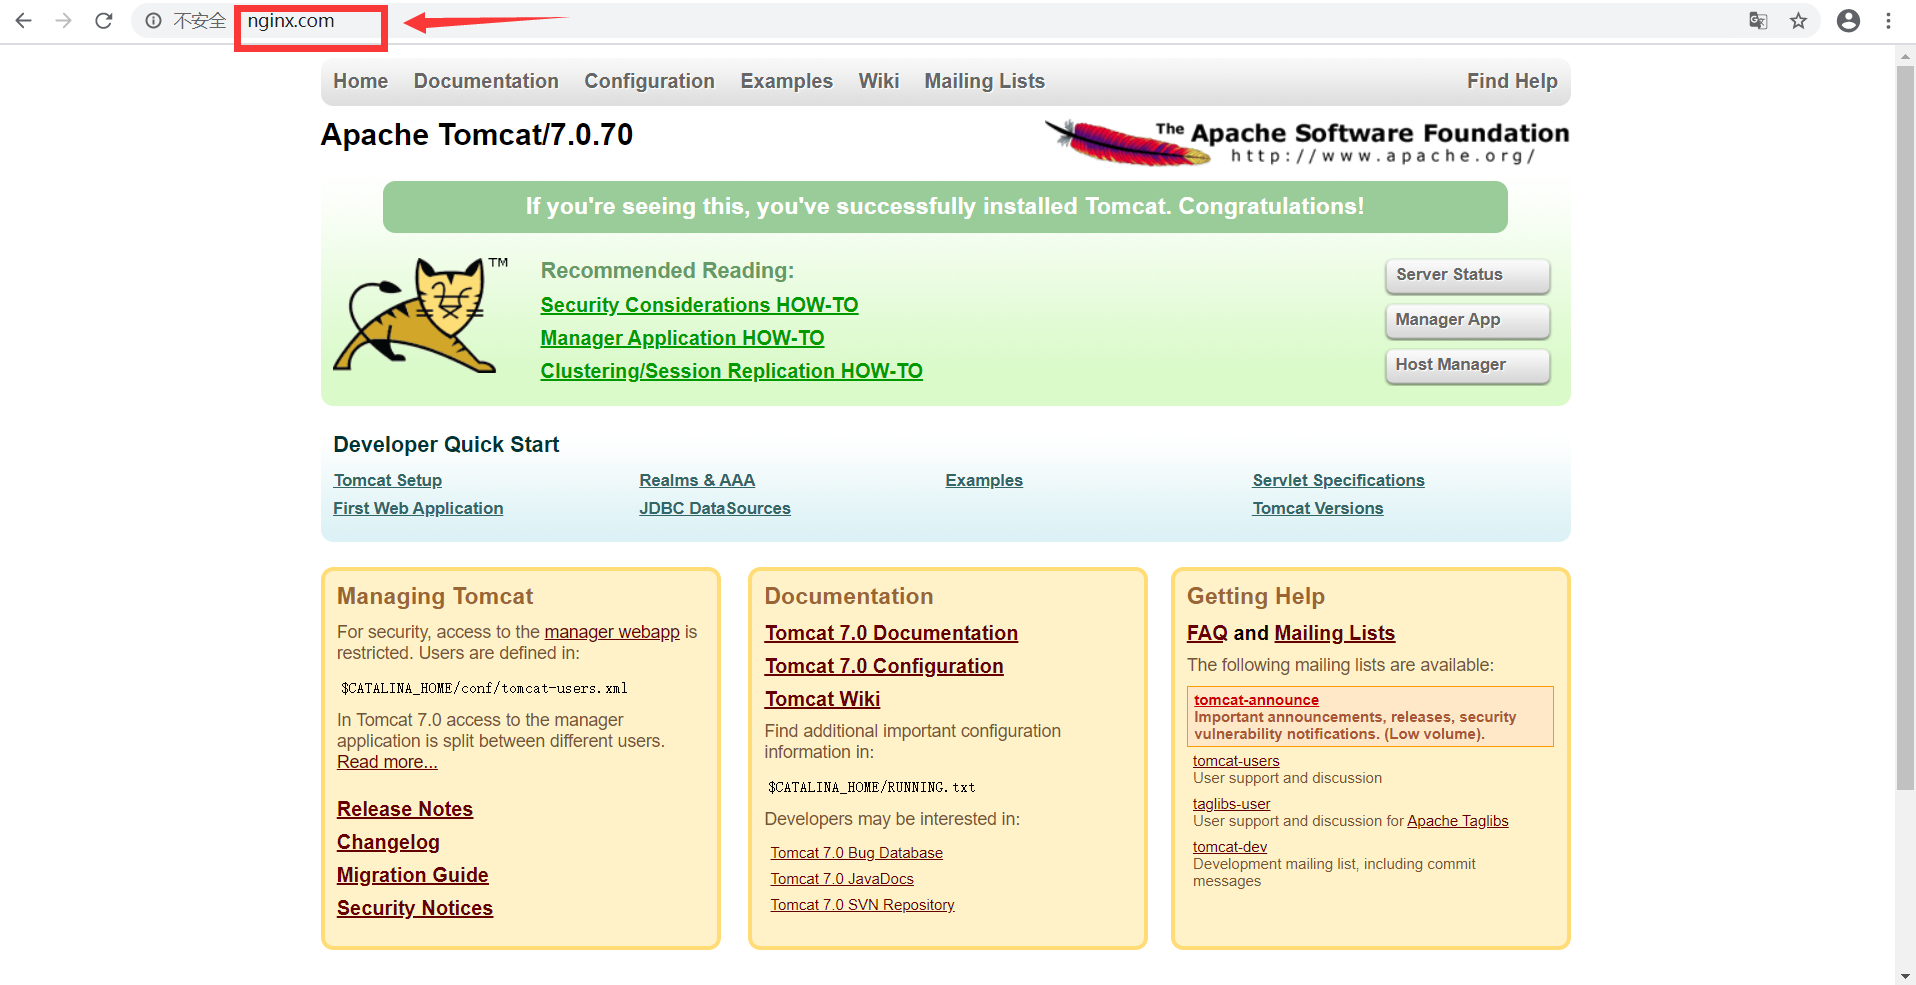Open the user profile icon

pyautogui.click(x=1848, y=21)
